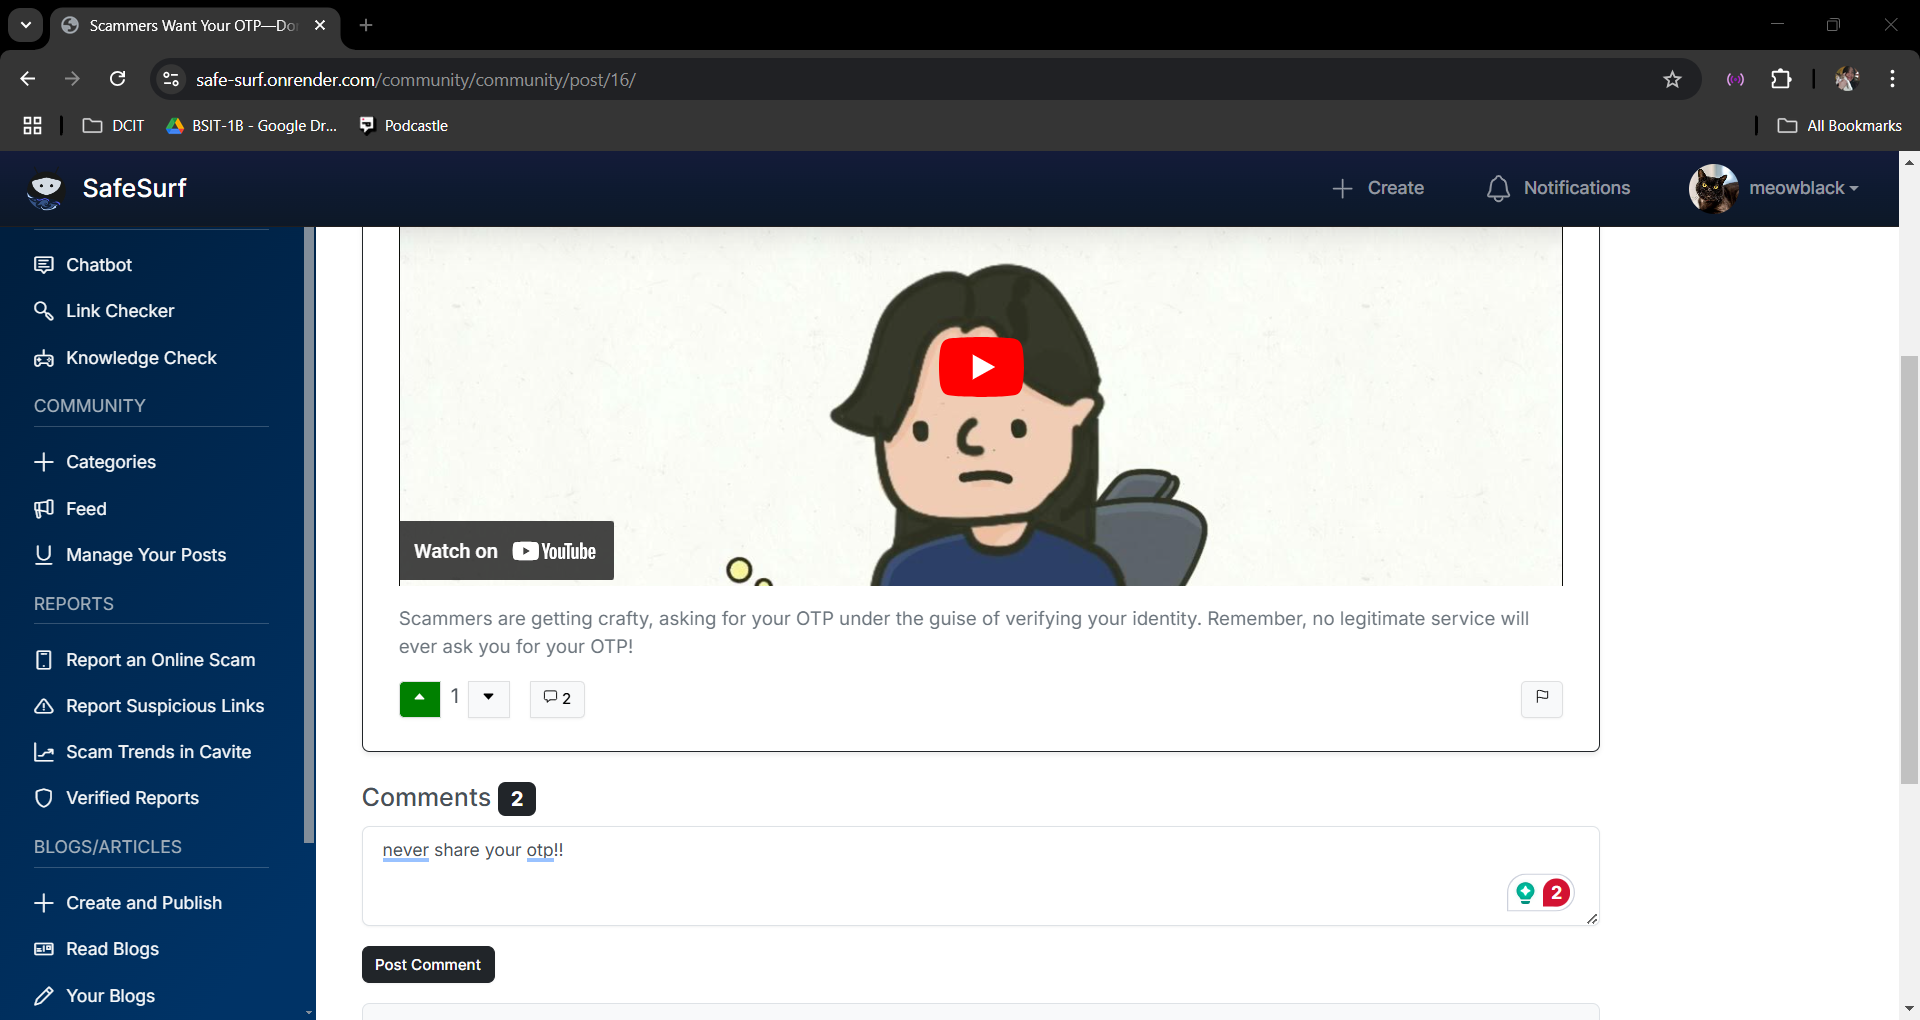The image size is (1920, 1020).
Task: Open the Create menu in header
Action: point(1378,188)
